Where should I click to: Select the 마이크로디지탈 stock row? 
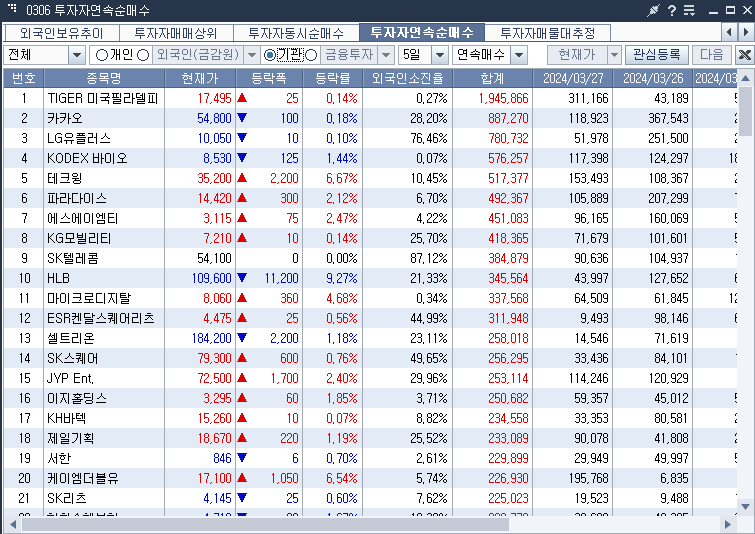(370, 298)
